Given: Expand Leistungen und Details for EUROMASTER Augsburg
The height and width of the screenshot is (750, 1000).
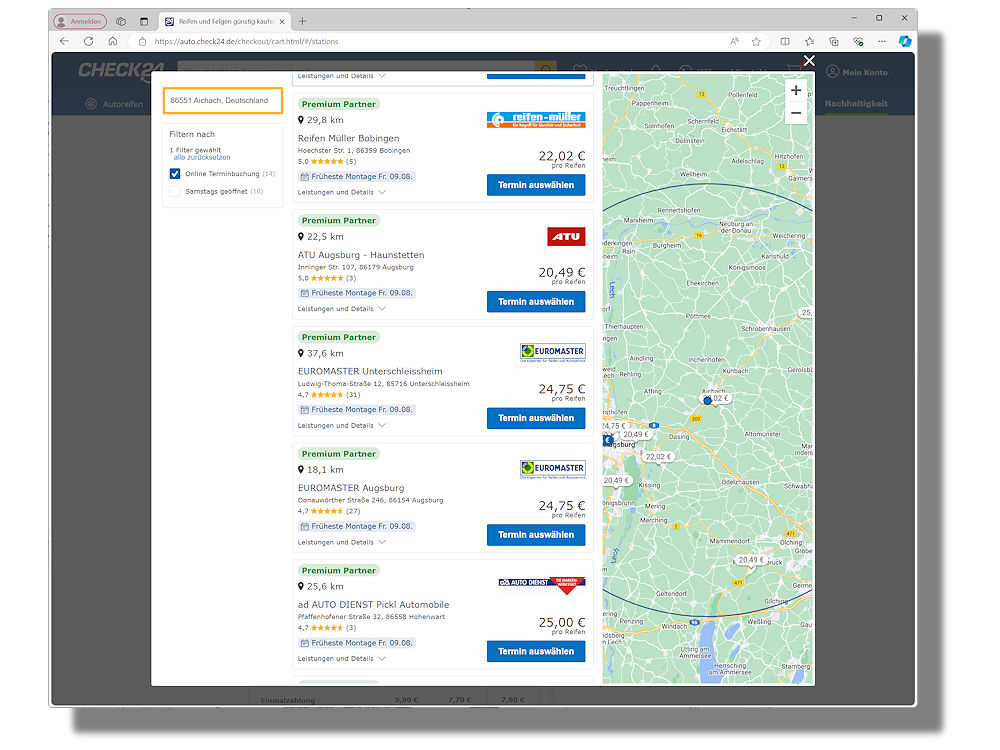Looking at the screenshot, I should (x=342, y=542).
